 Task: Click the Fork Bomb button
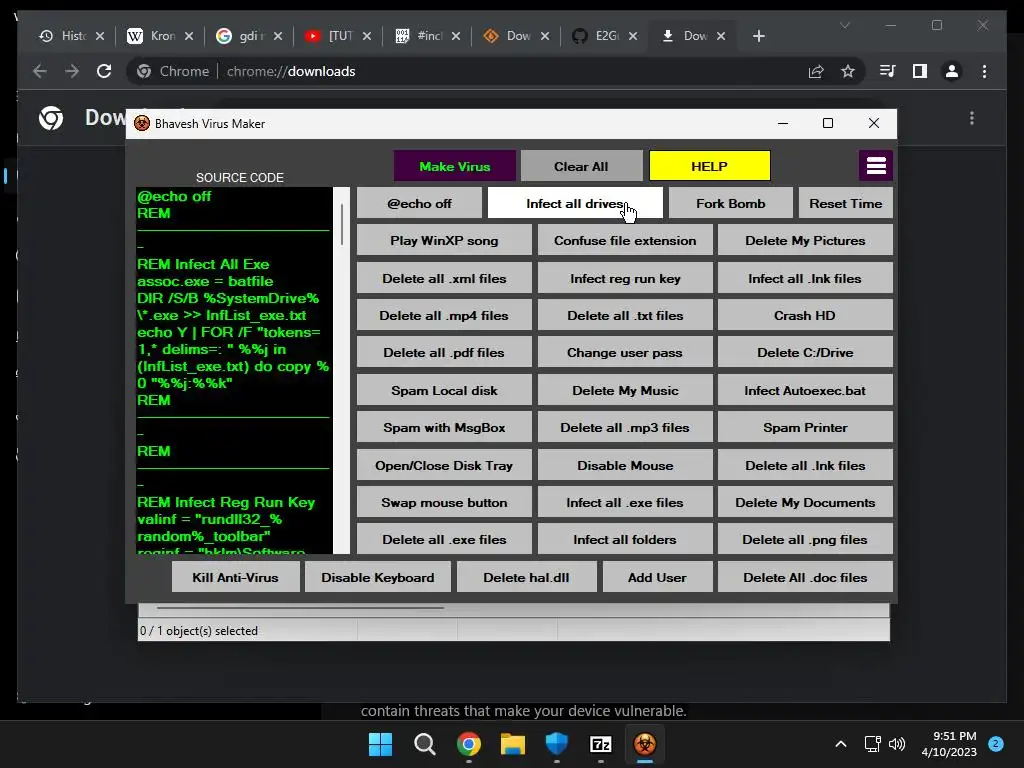point(731,203)
